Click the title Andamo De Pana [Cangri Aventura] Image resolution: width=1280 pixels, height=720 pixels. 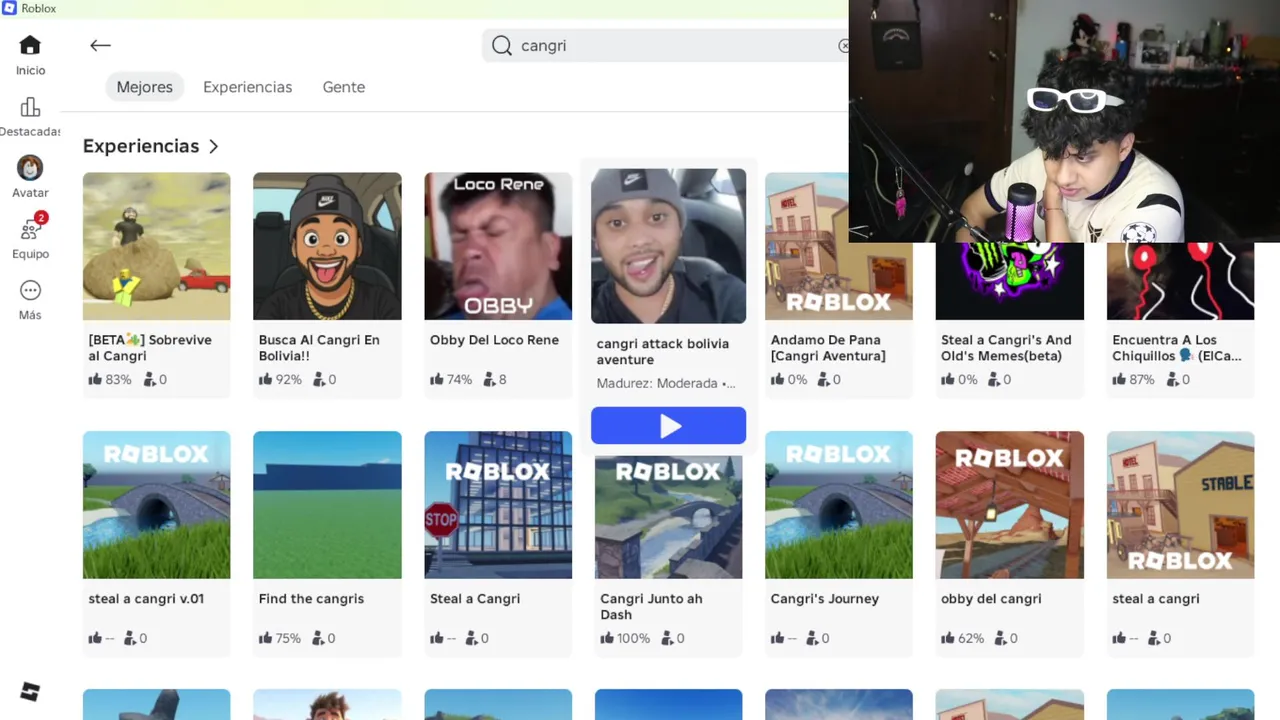click(x=828, y=348)
